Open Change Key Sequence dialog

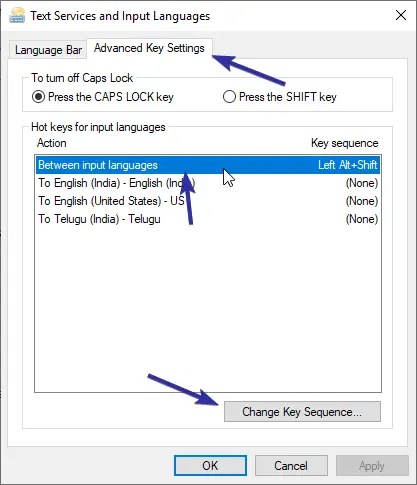[x=302, y=412]
